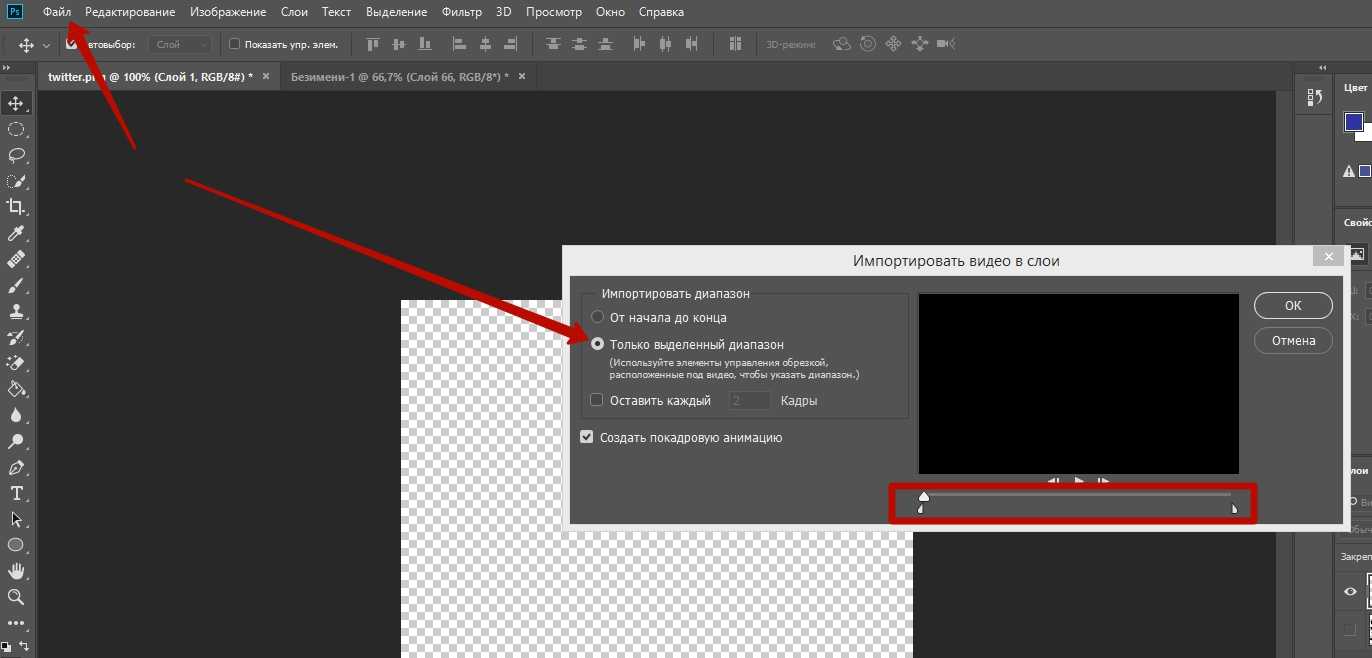Activate the Hand tool
Image resolution: width=1372 pixels, height=658 pixels.
(x=16, y=571)
